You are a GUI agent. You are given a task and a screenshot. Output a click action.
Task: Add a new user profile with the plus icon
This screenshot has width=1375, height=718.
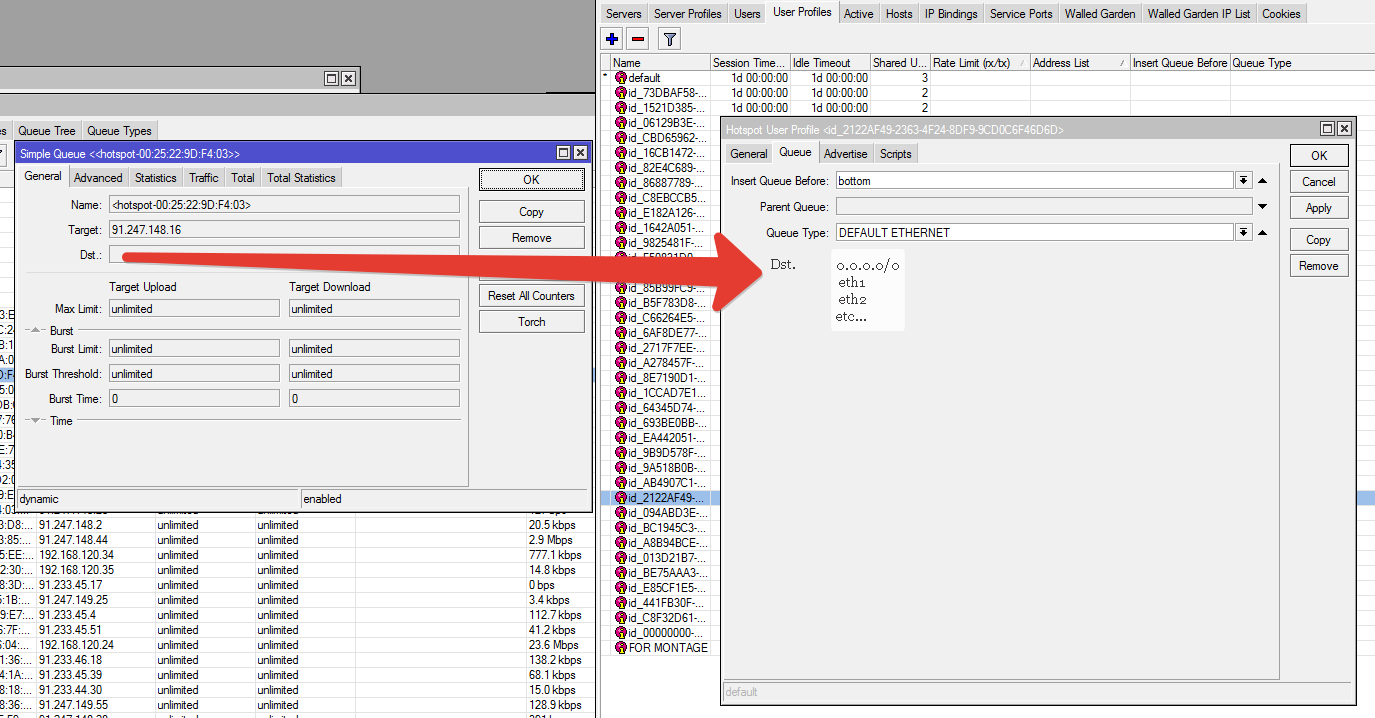[611, 38]
